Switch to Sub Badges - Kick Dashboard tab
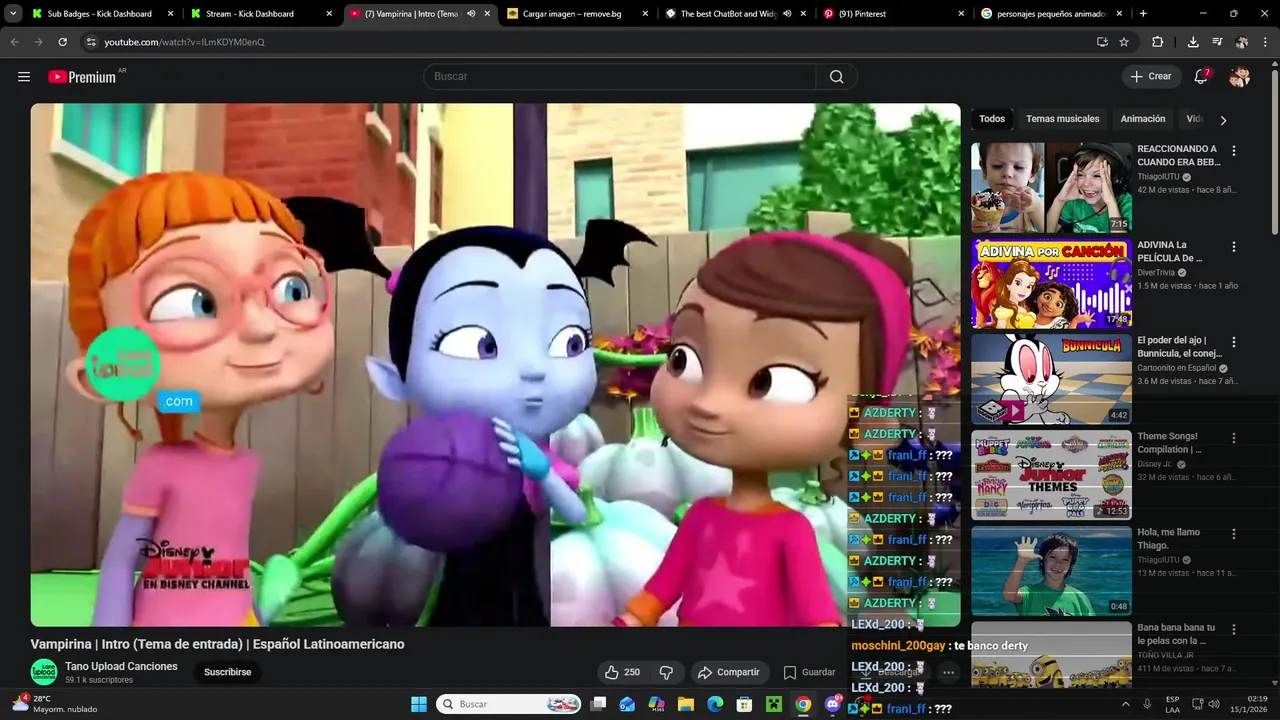1280x720 pixels. (102, 14)
